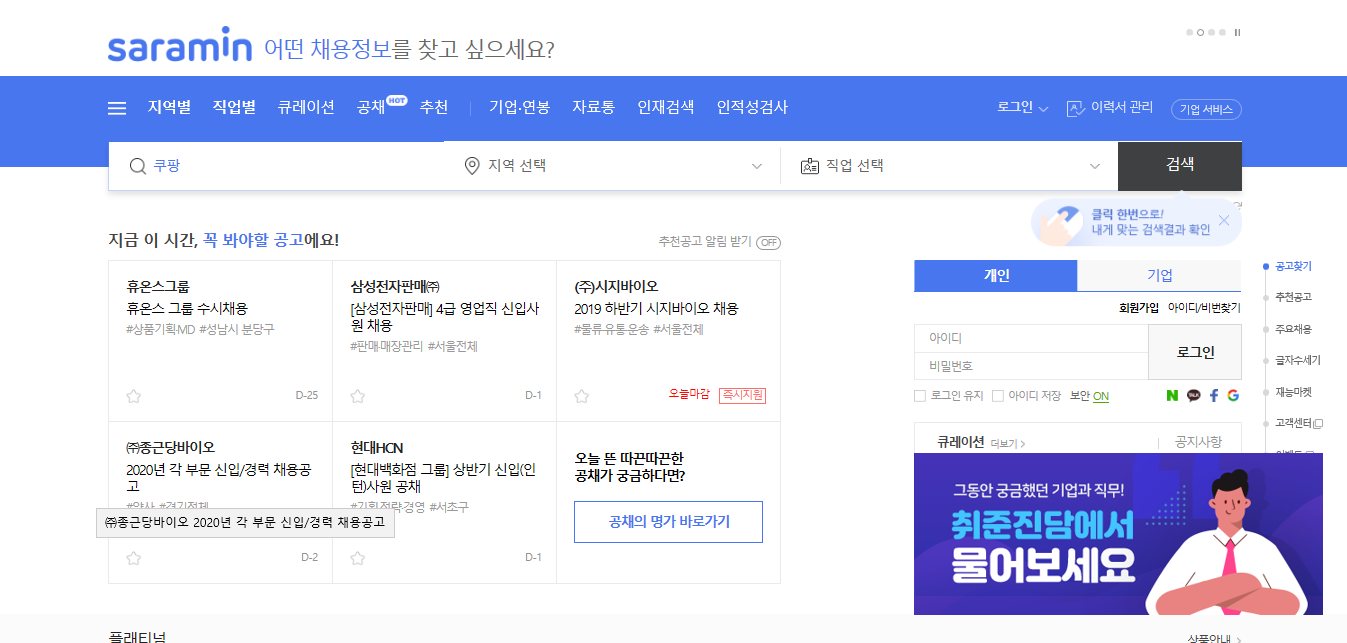
Task: Open the 현대백화점 그룹 상반기 신입 posting
Action: [x=443, y=479]
